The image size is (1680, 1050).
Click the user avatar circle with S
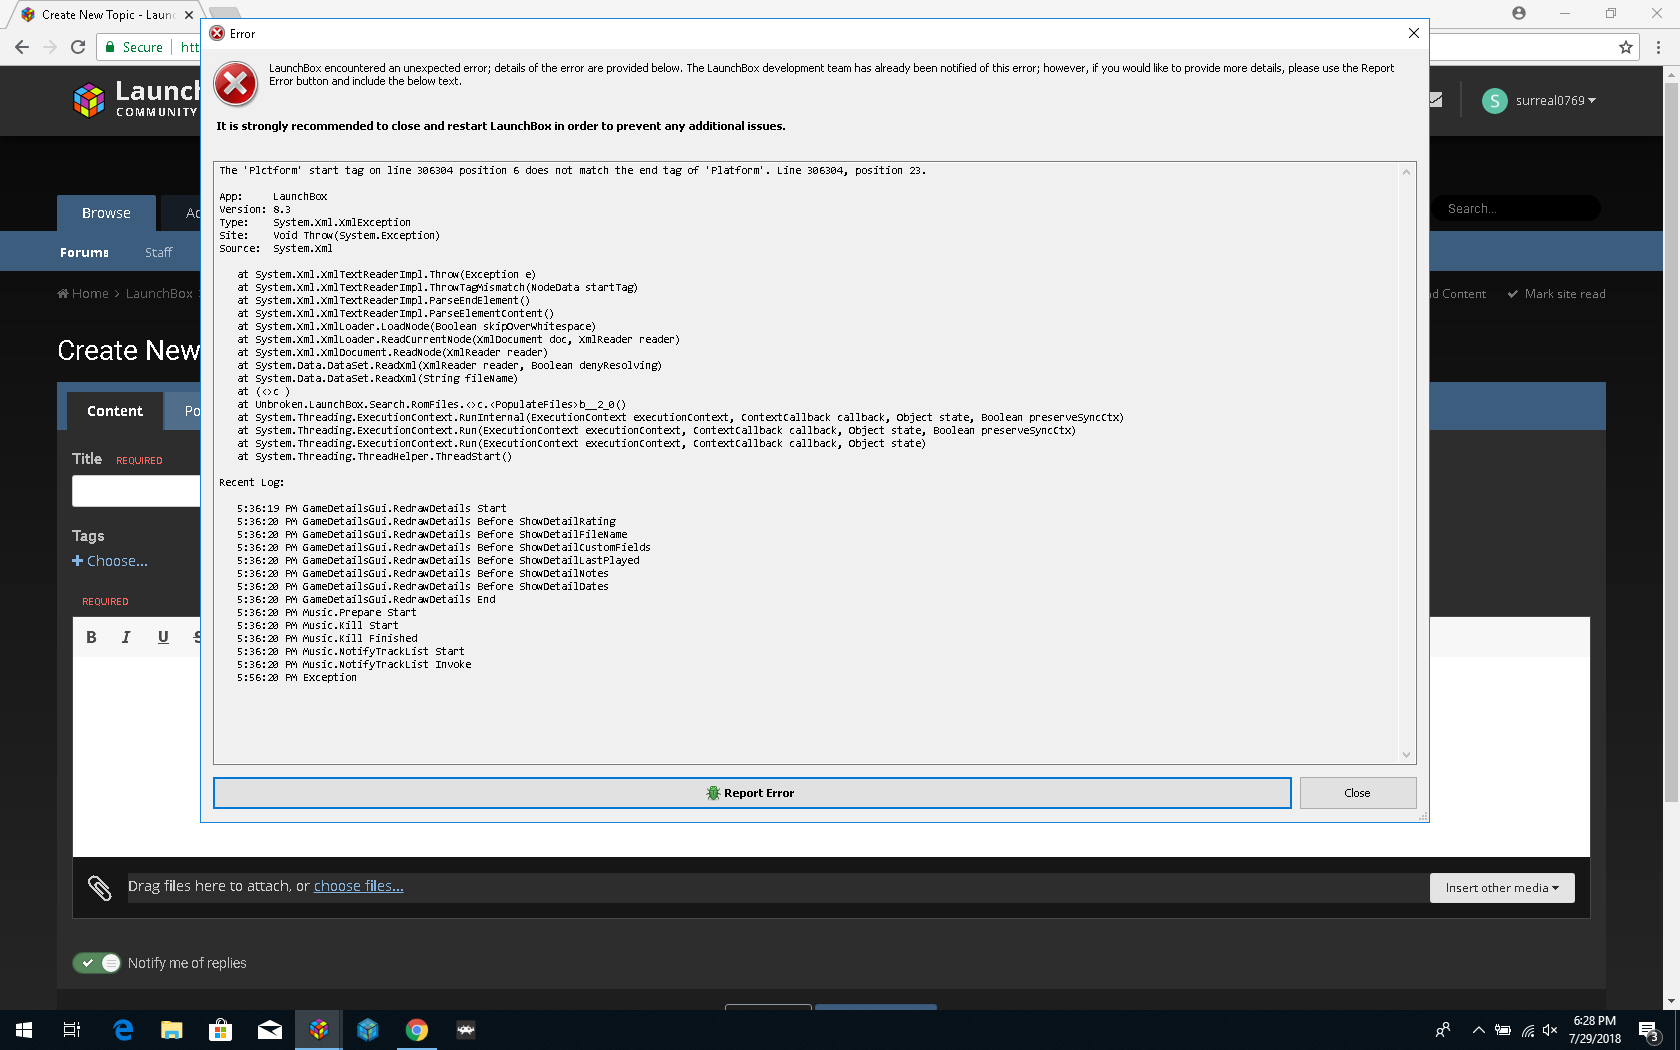pyautogui.click(x=1494, y=101)
